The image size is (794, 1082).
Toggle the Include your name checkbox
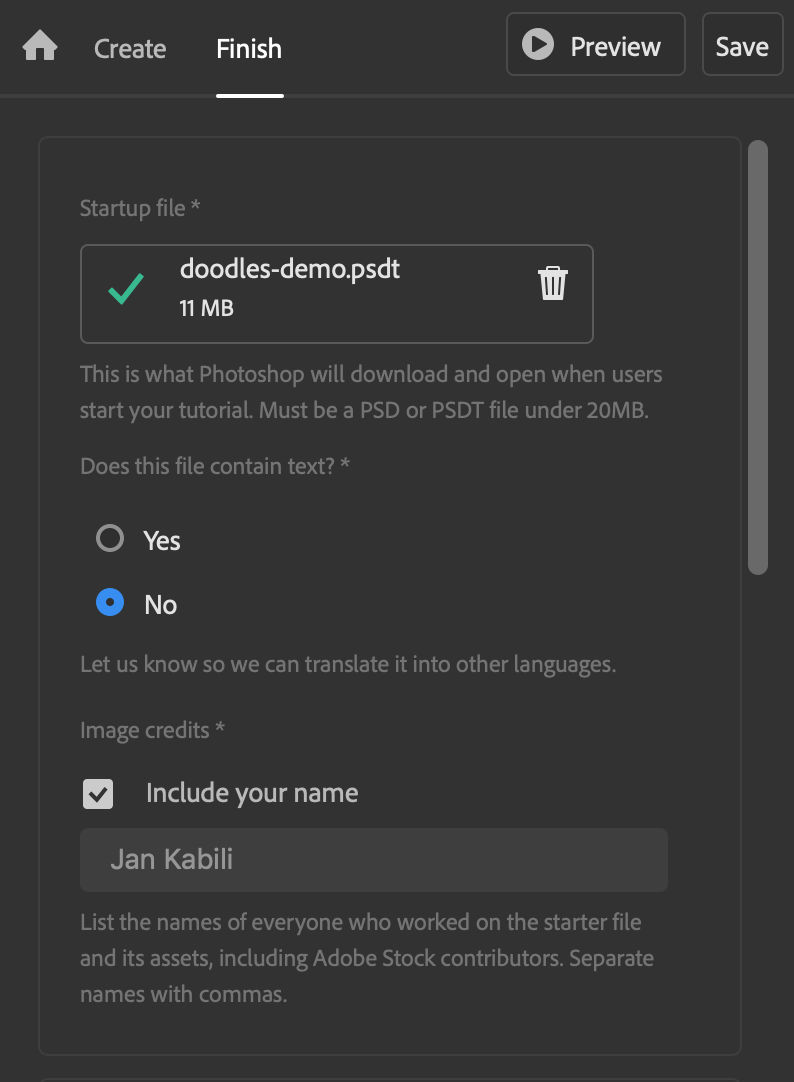click(98, 794)
